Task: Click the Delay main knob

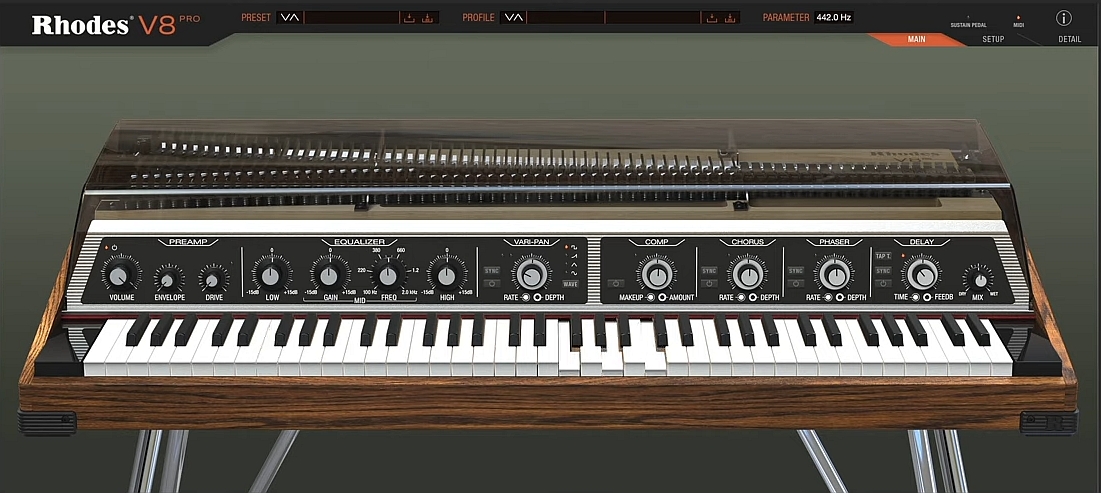Action: 922,275
